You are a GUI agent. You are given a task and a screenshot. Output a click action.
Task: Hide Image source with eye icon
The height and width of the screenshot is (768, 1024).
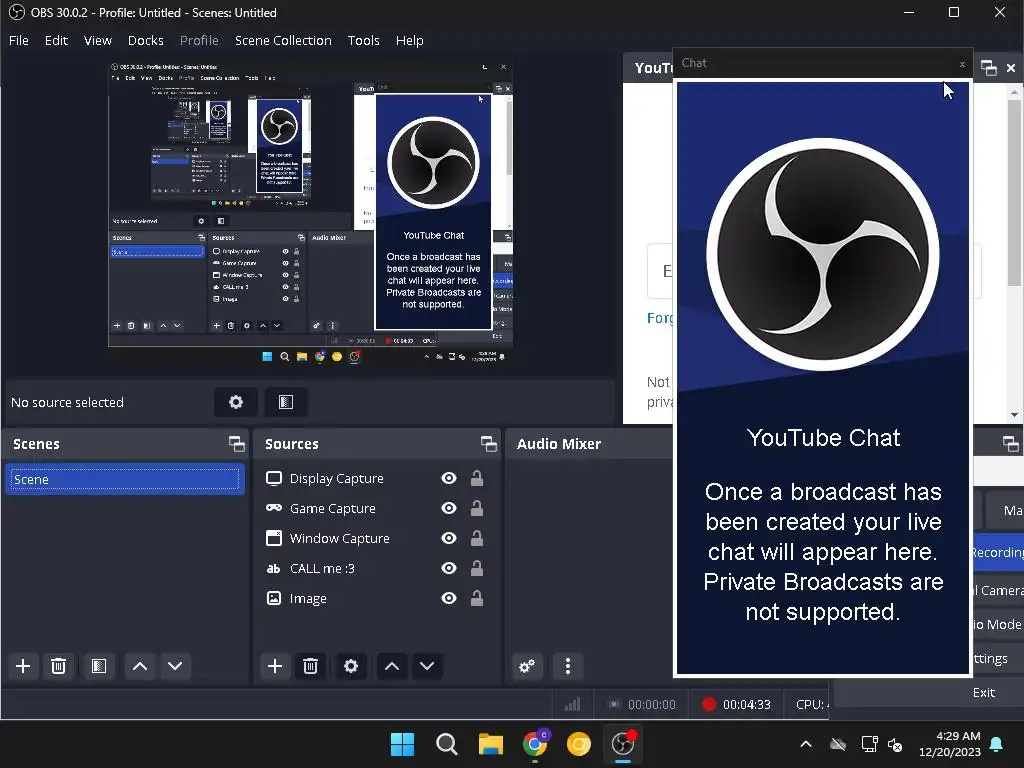[449, 598]
